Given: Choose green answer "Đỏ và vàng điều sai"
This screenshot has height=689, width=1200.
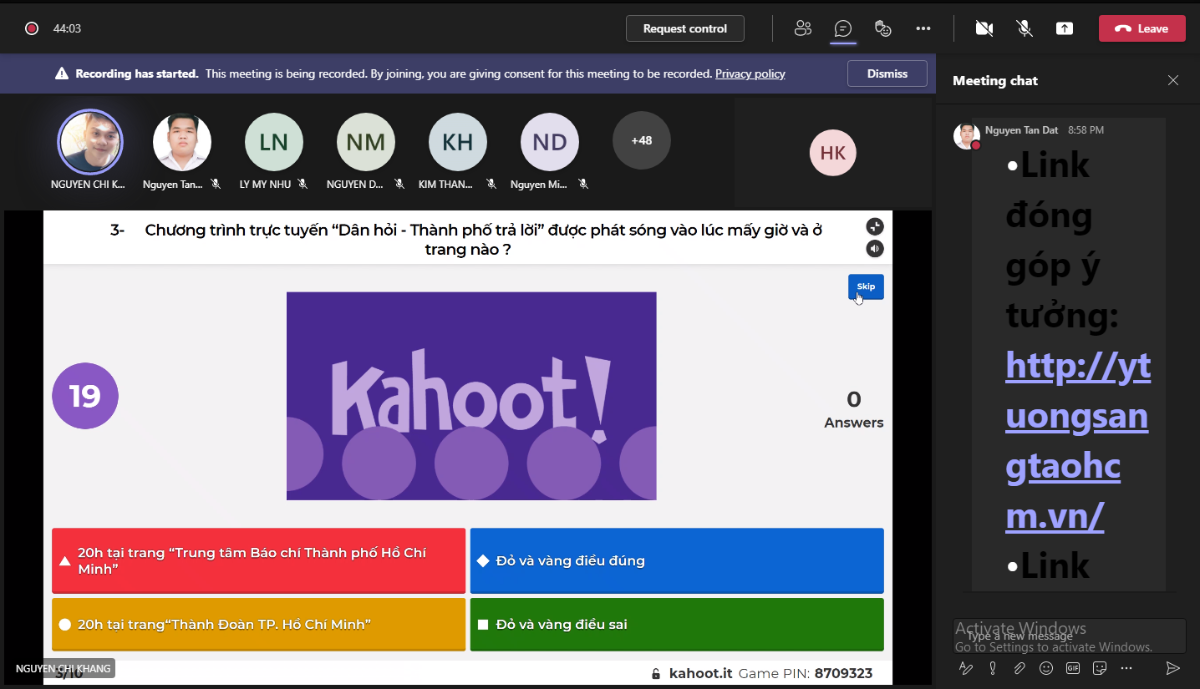Looking at the screenshot, I should tap(677, 625).
